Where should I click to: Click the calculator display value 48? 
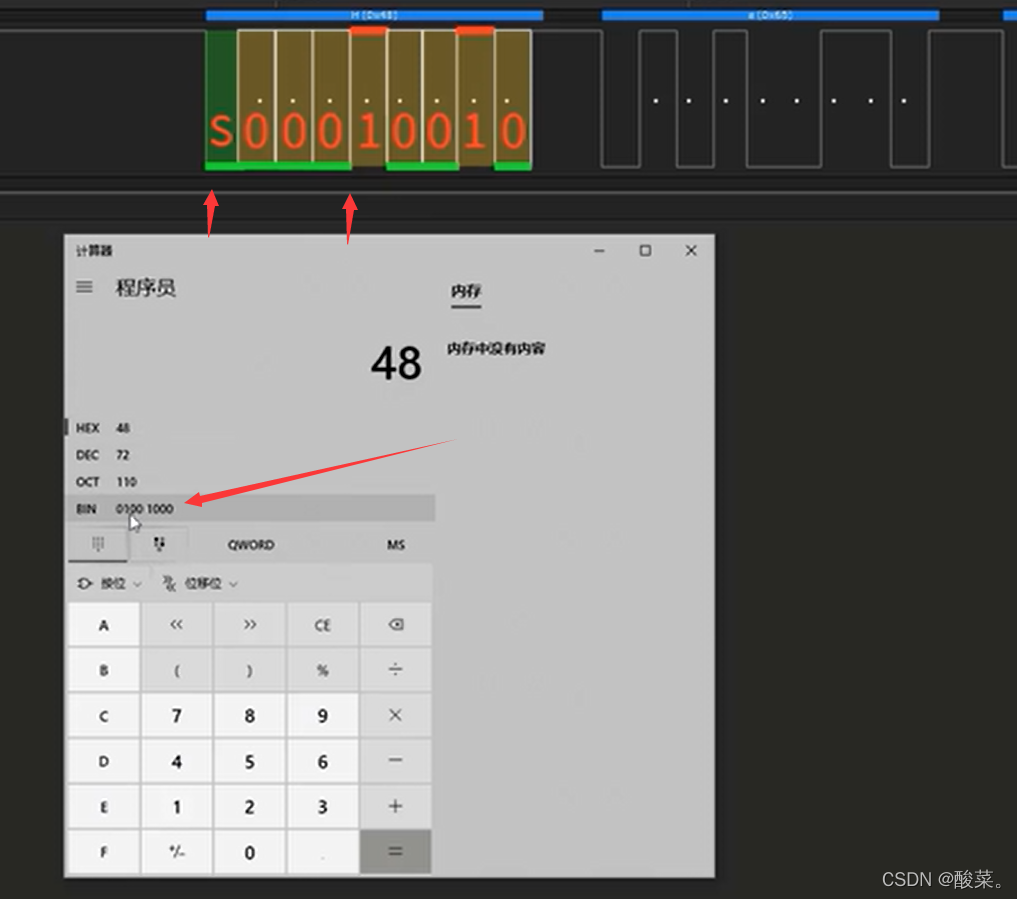[396, 363]
